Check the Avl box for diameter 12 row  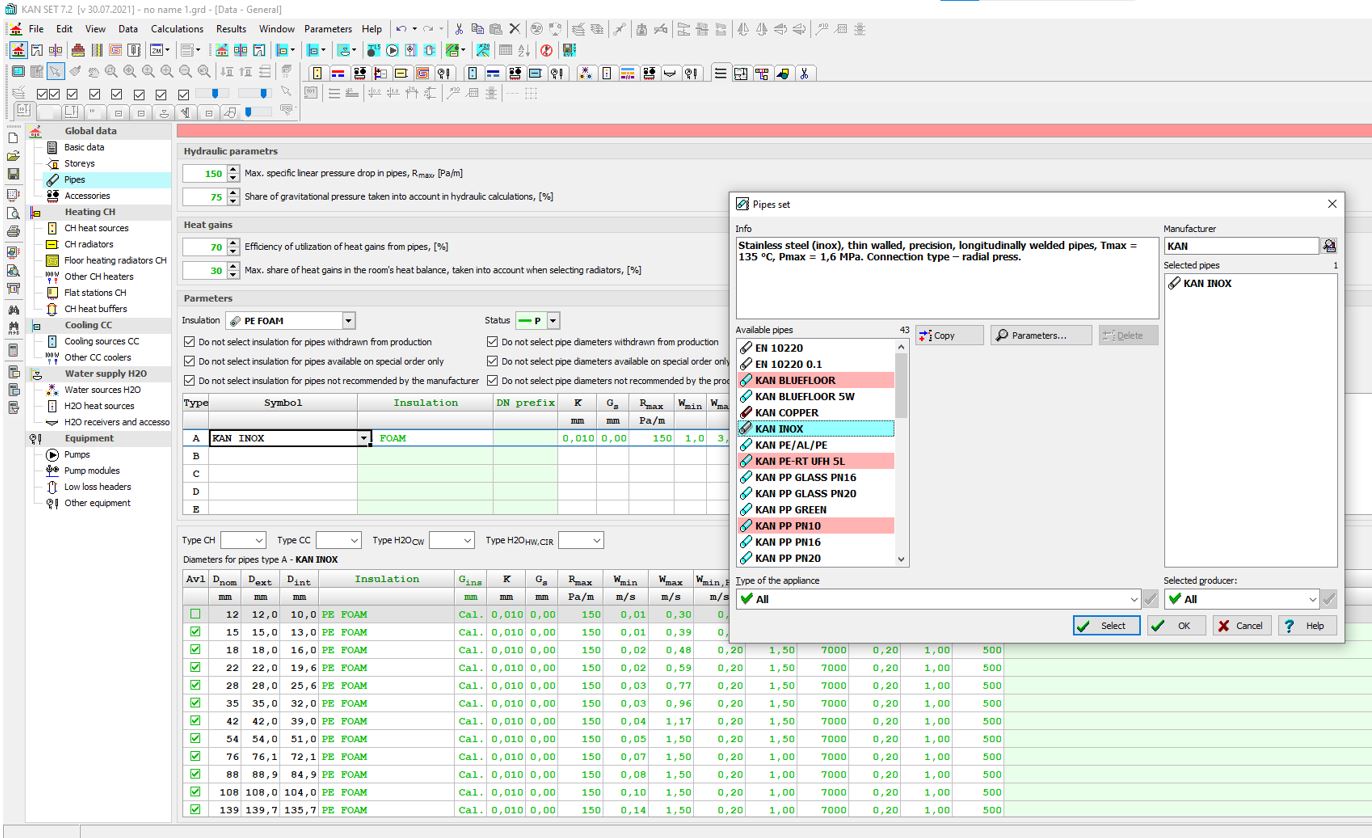[x=195, y=614]
